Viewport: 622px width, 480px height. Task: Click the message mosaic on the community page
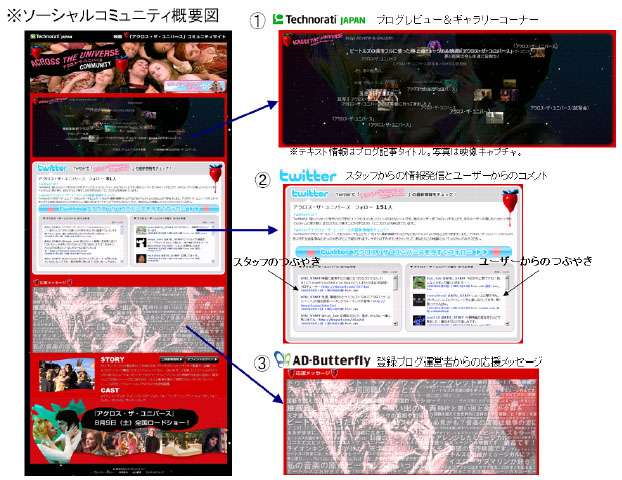(128, 320)
